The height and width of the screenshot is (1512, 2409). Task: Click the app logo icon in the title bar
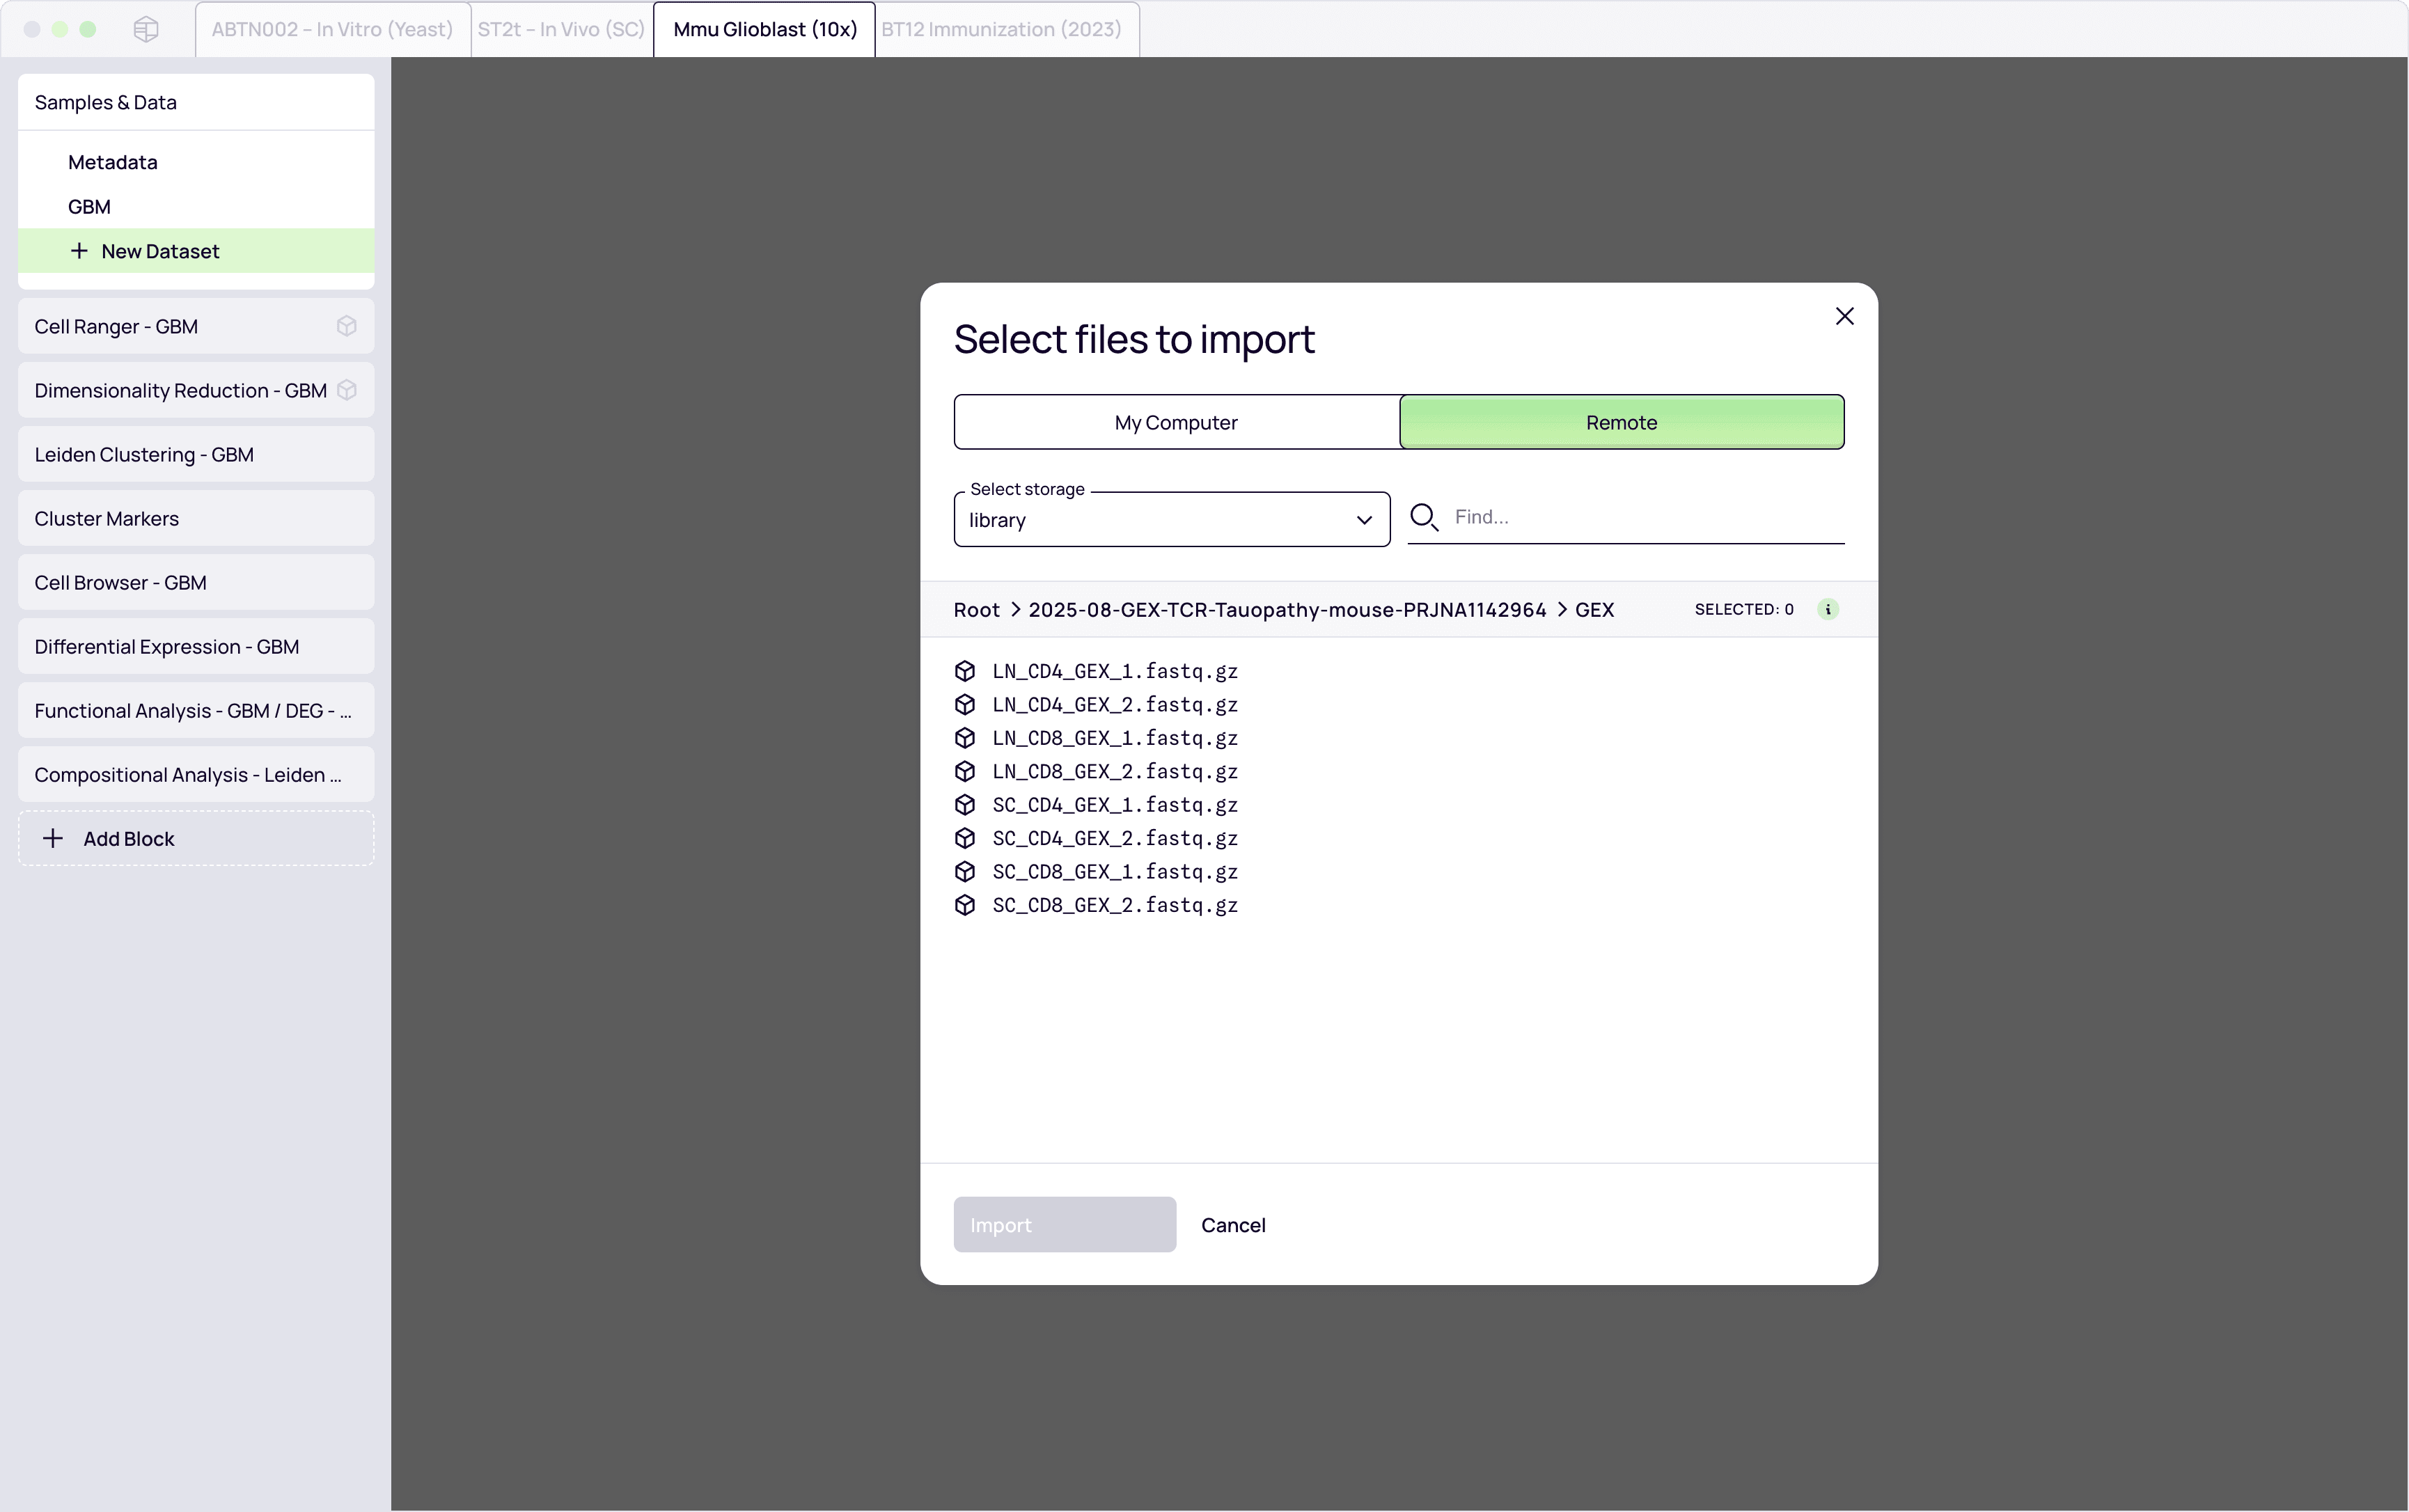click(146, 29)
